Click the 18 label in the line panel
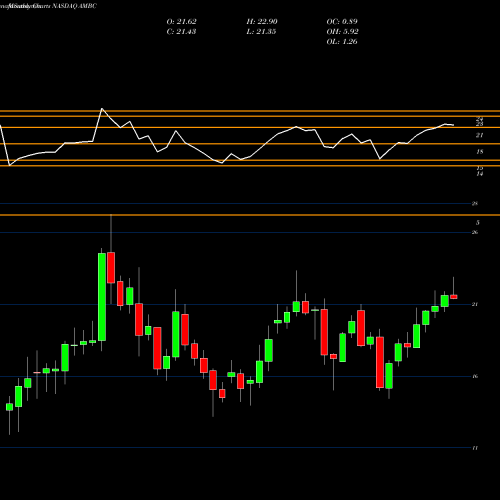The image size is (500, 500). [x=480, y=152]
